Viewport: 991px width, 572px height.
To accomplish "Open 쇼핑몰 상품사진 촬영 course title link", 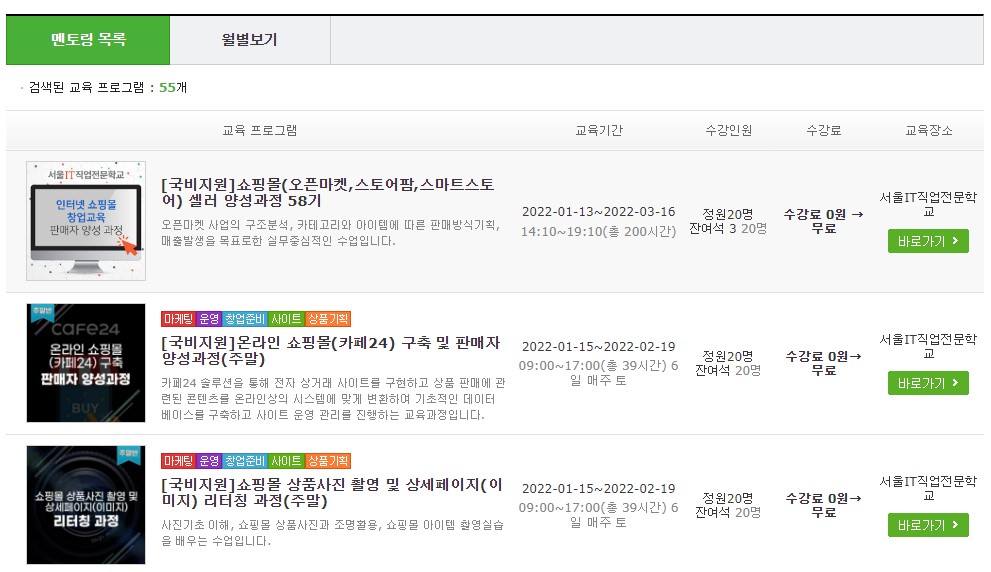I will pyautogui.click(x=332, y=493).
